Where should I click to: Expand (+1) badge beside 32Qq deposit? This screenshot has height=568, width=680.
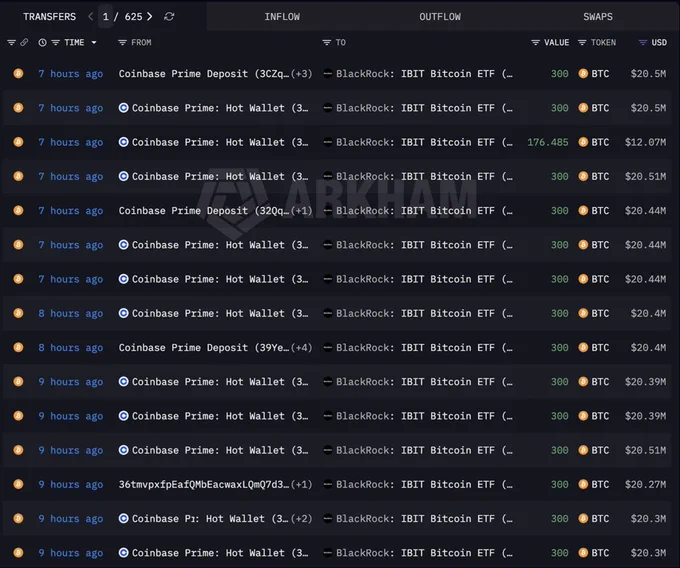coord(301,211)
